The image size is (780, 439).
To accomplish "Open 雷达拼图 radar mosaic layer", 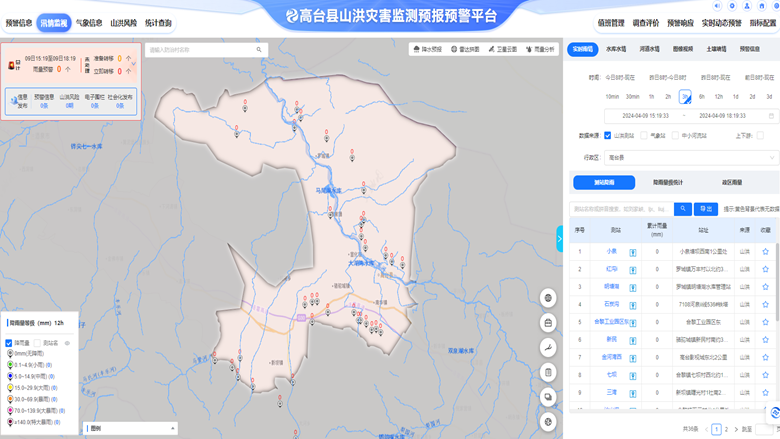I will (x=466, y=48).
